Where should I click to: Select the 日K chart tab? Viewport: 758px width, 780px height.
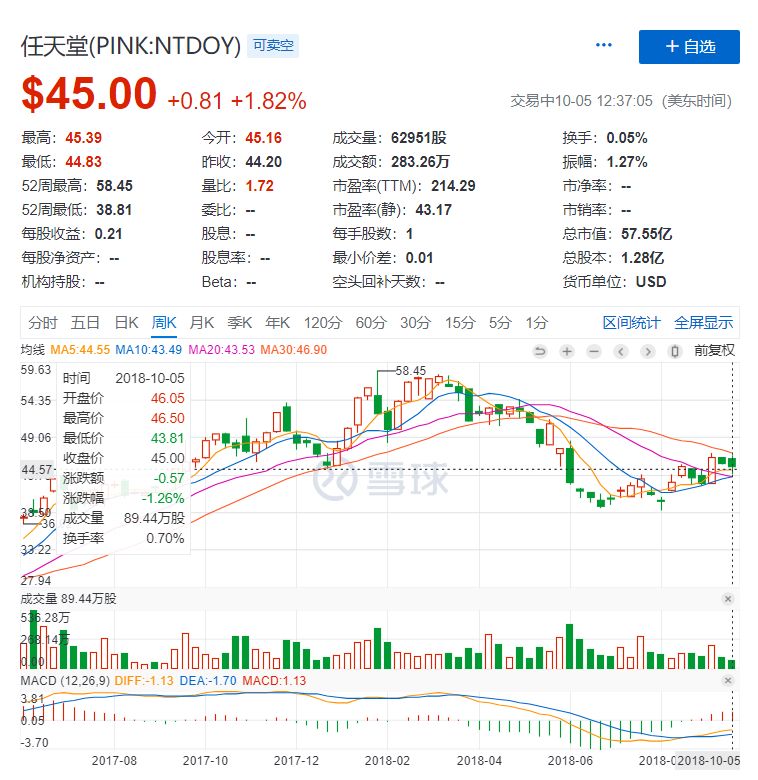point(126,323)
